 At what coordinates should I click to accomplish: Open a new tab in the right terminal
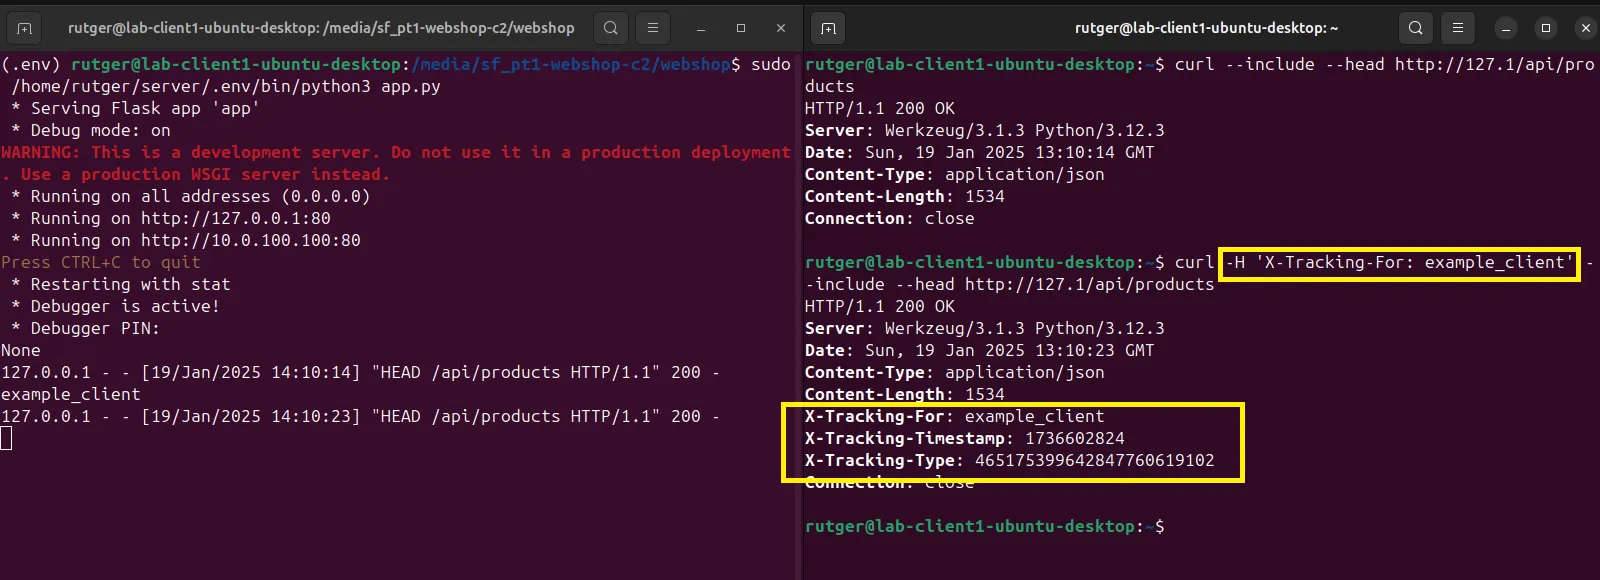tap(828, 28)
